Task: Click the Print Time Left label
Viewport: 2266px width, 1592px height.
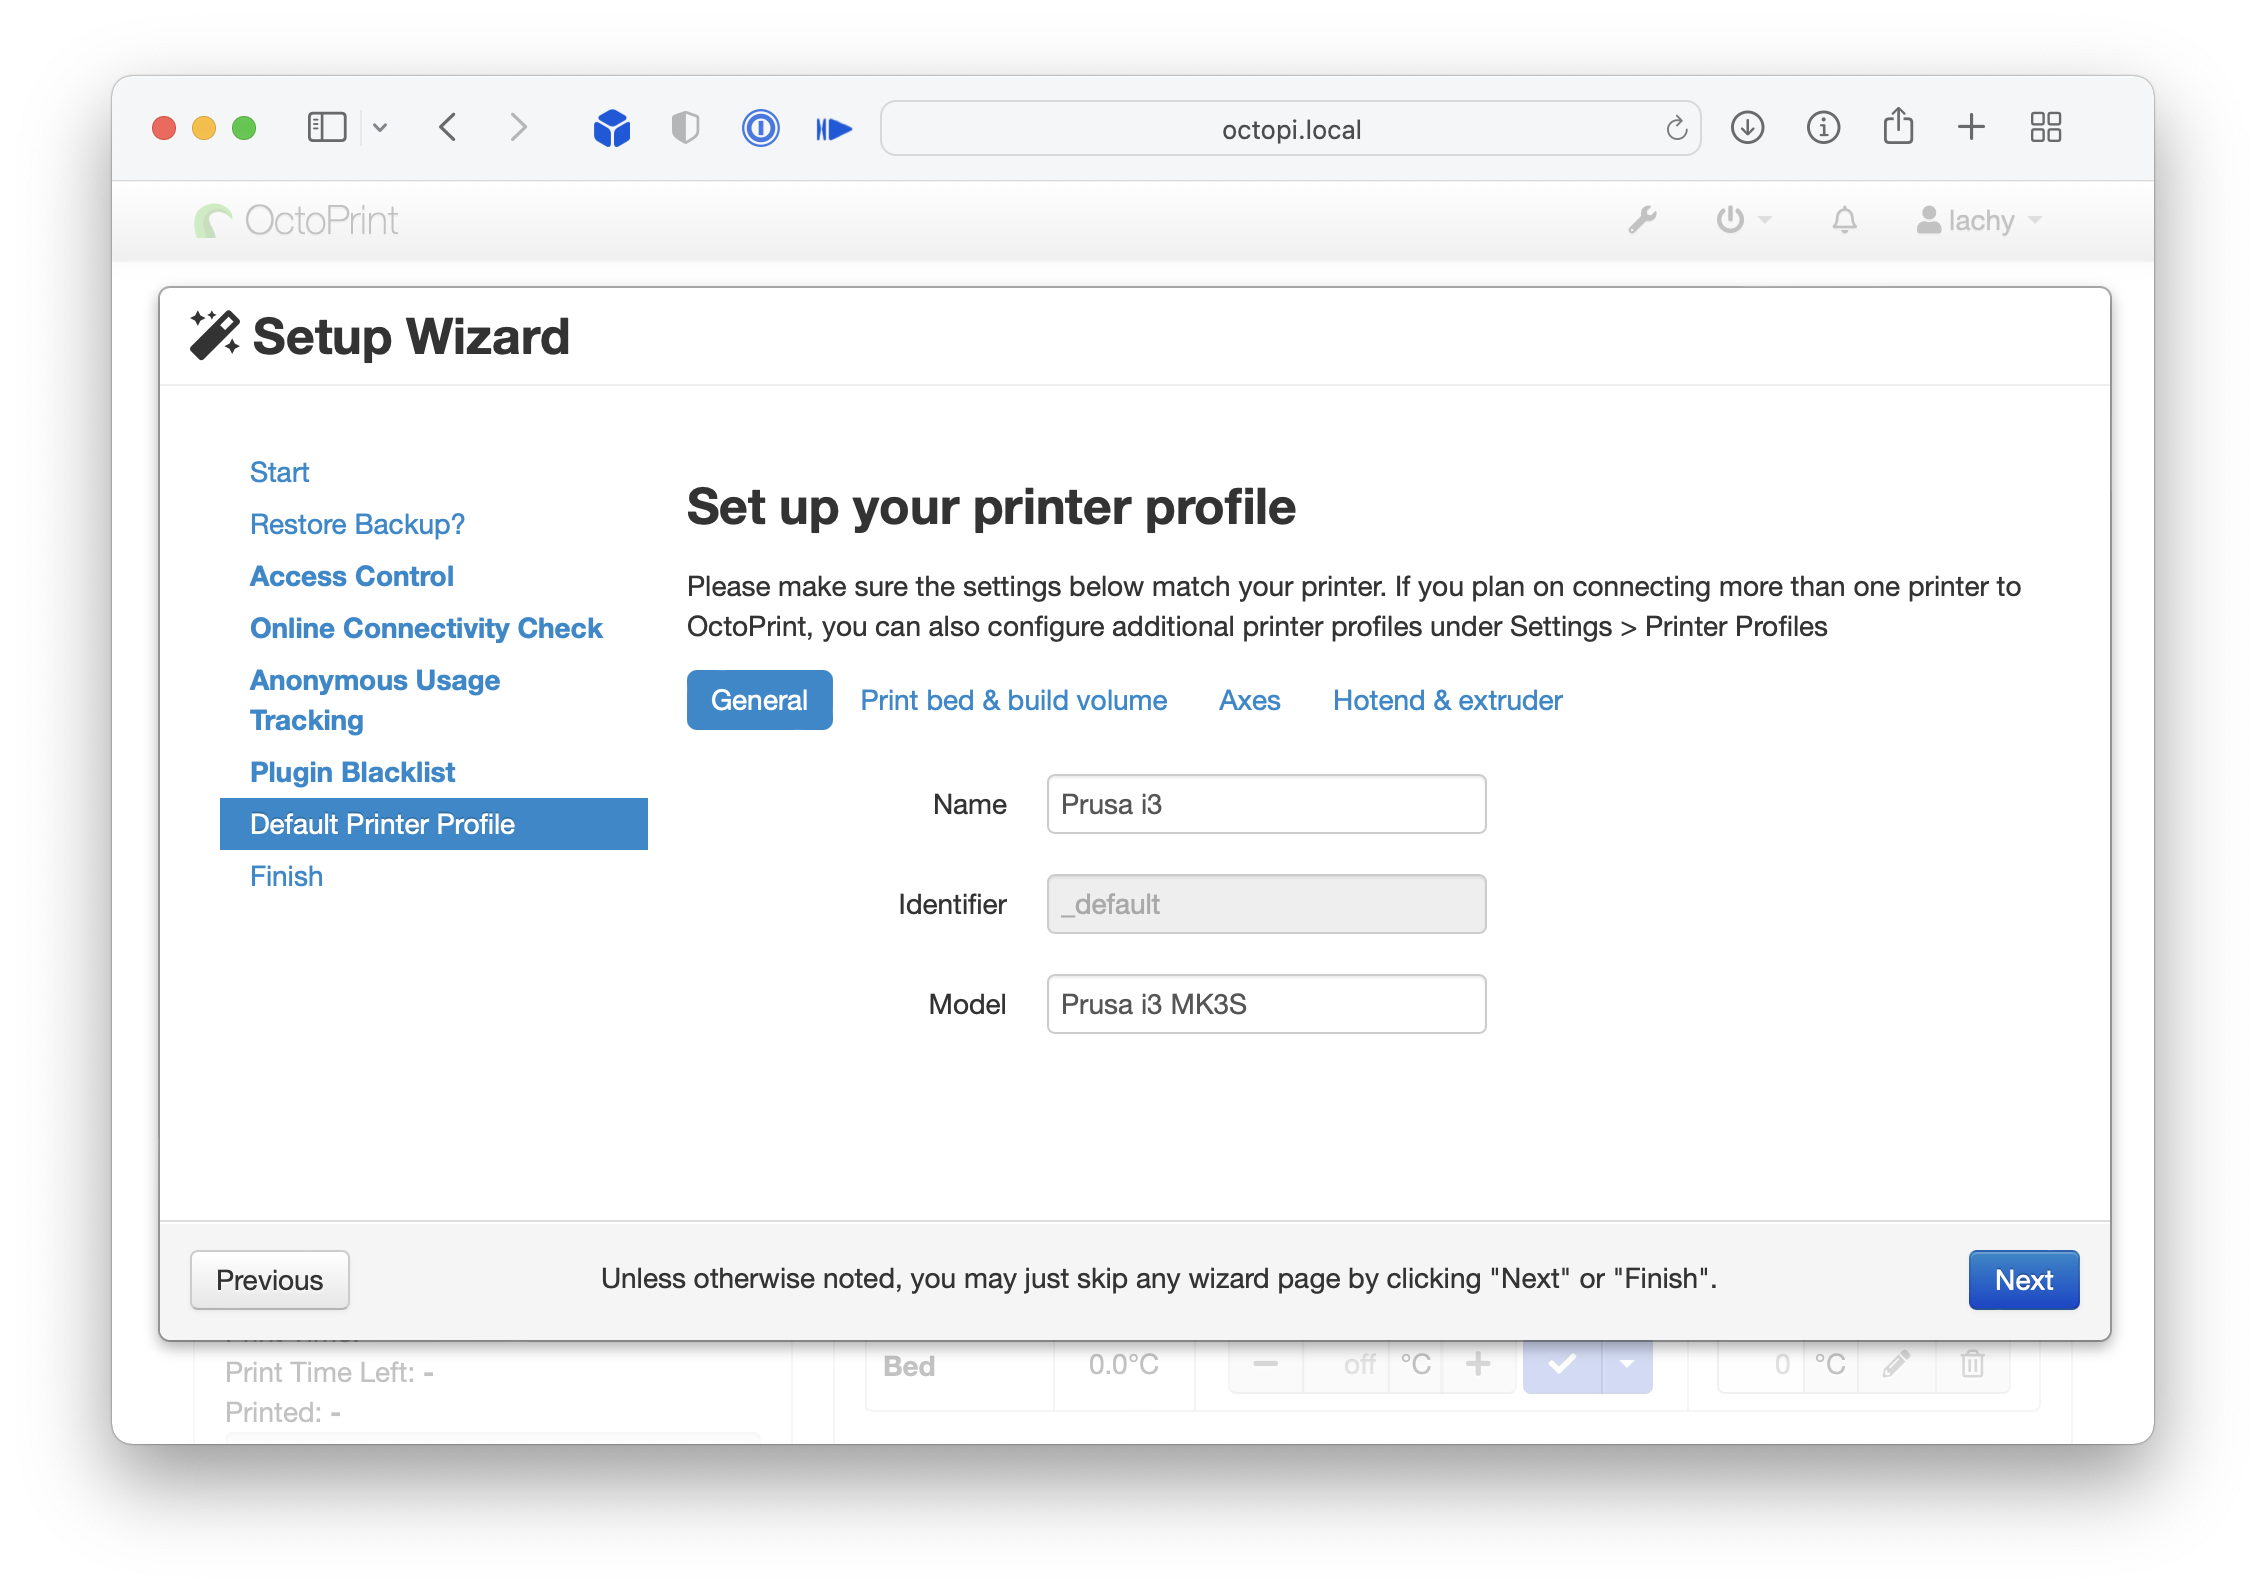Action: pos(329,1372)
